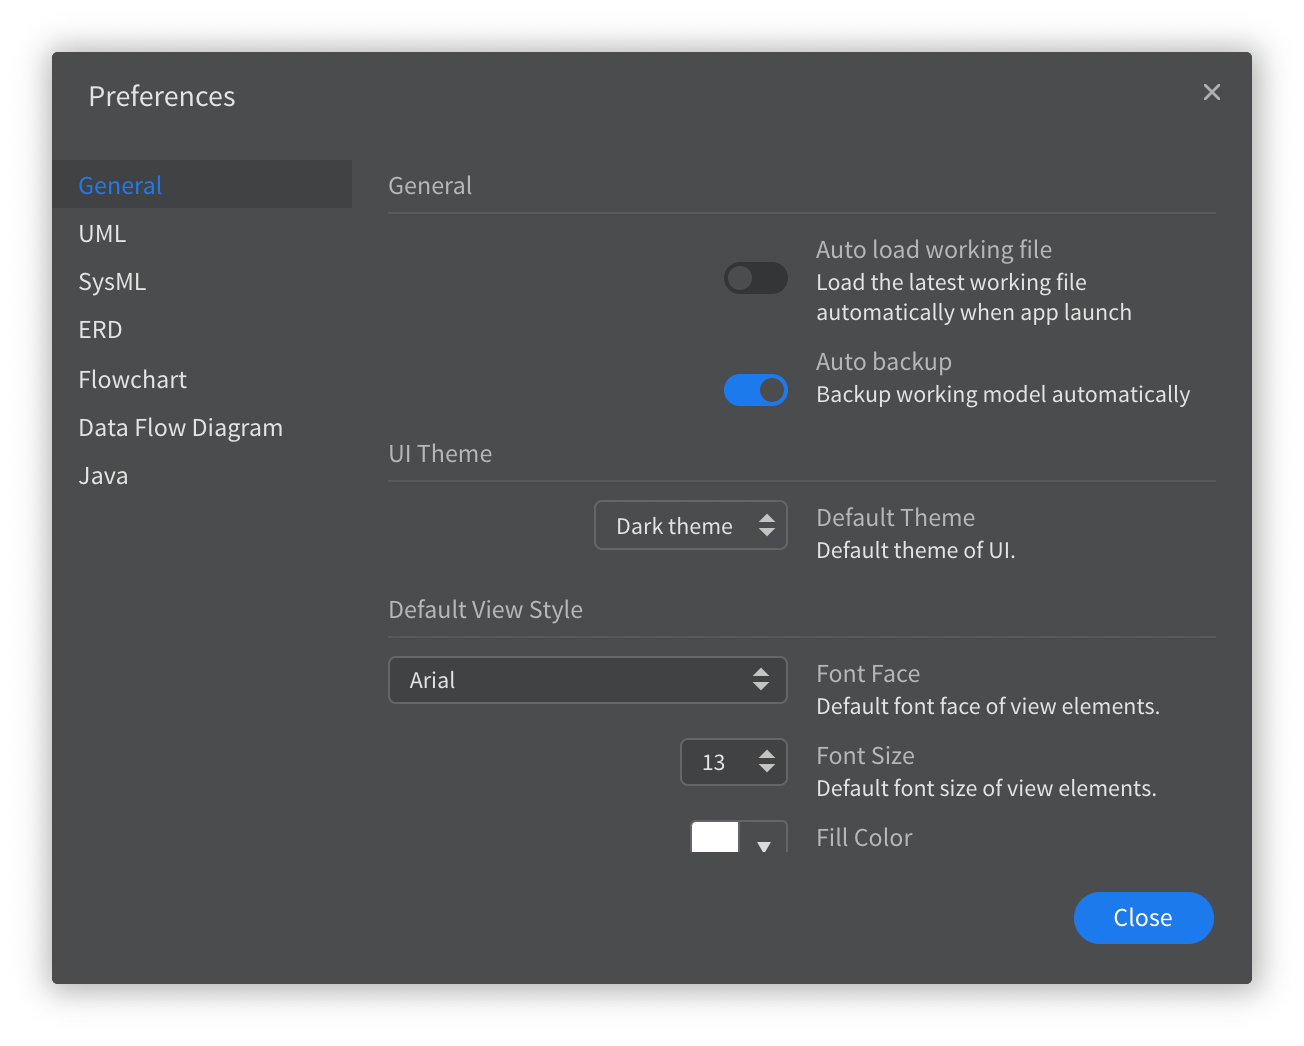Enable Auto load working file toggle
1304x1046 pixels.
755,278
